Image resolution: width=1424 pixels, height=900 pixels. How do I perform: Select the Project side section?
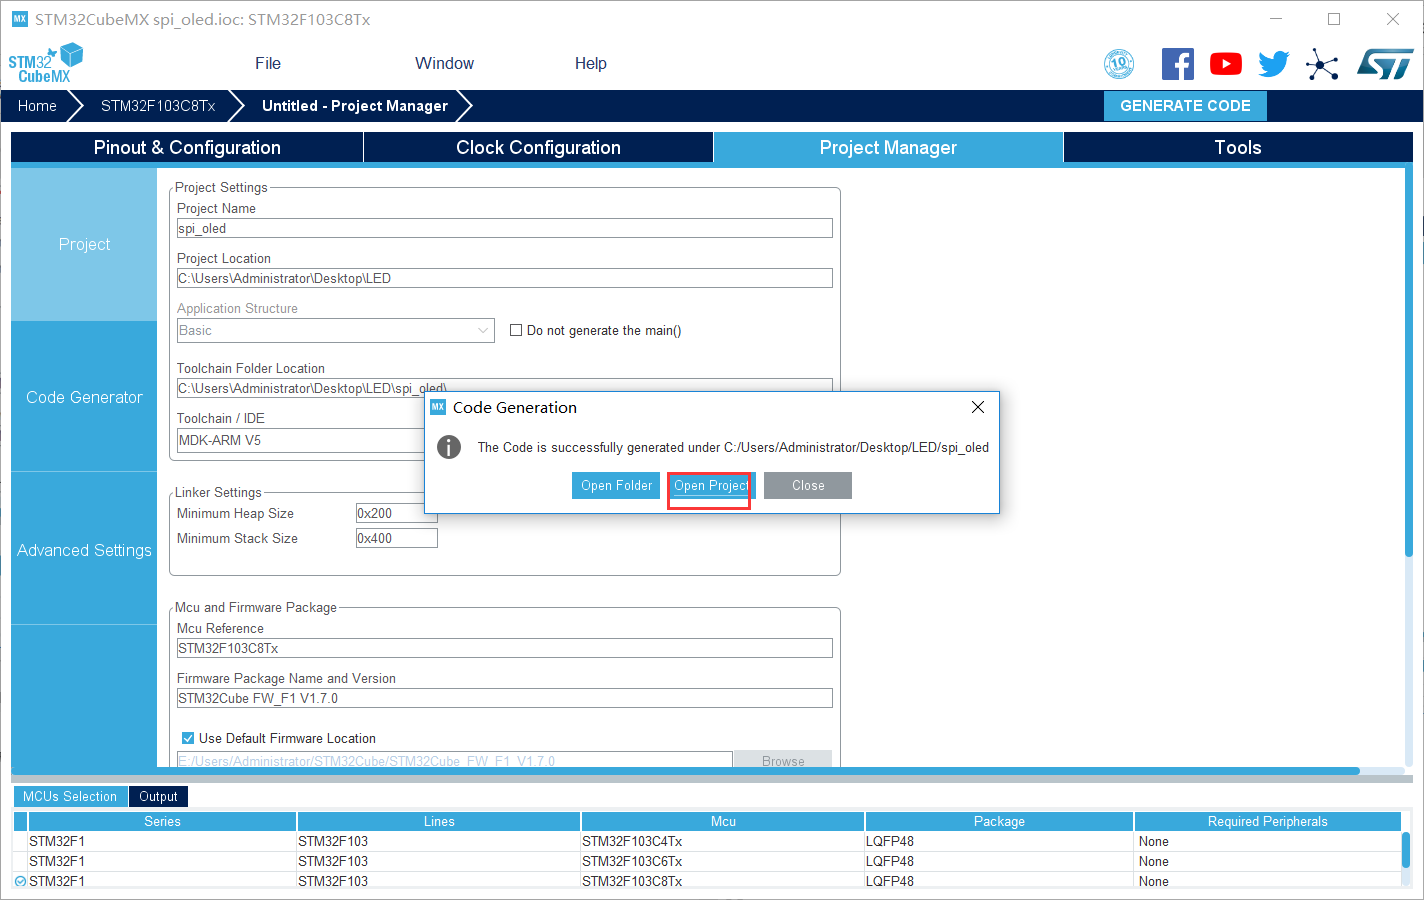click(x=84, y=244)
